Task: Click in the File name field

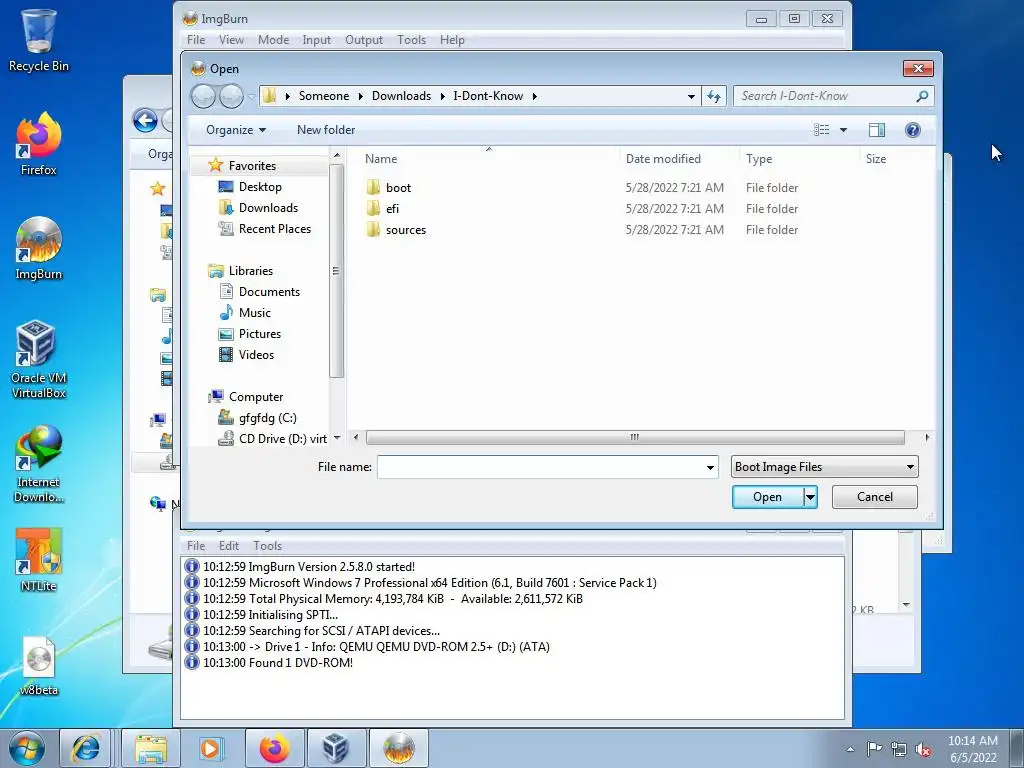Action: click(540, 467)
